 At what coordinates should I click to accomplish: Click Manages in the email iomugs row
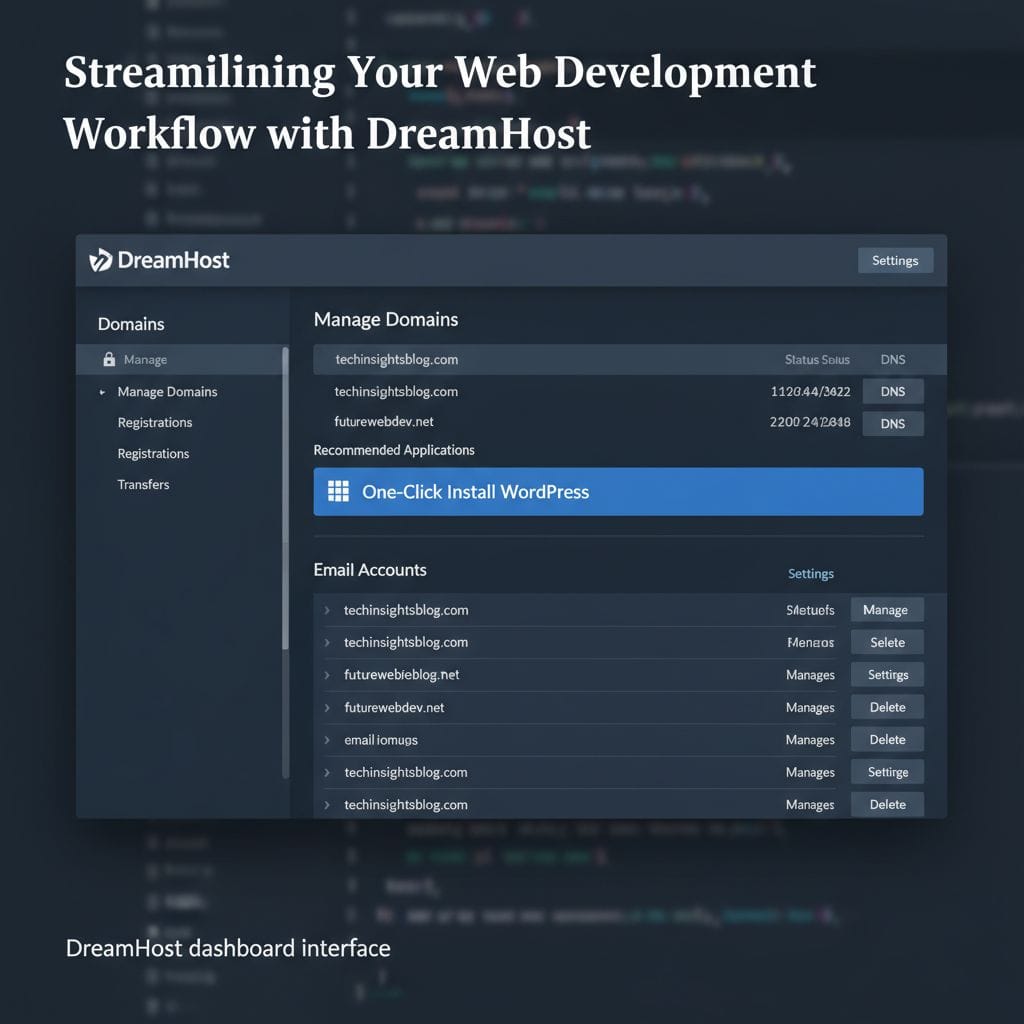[810, 740]
